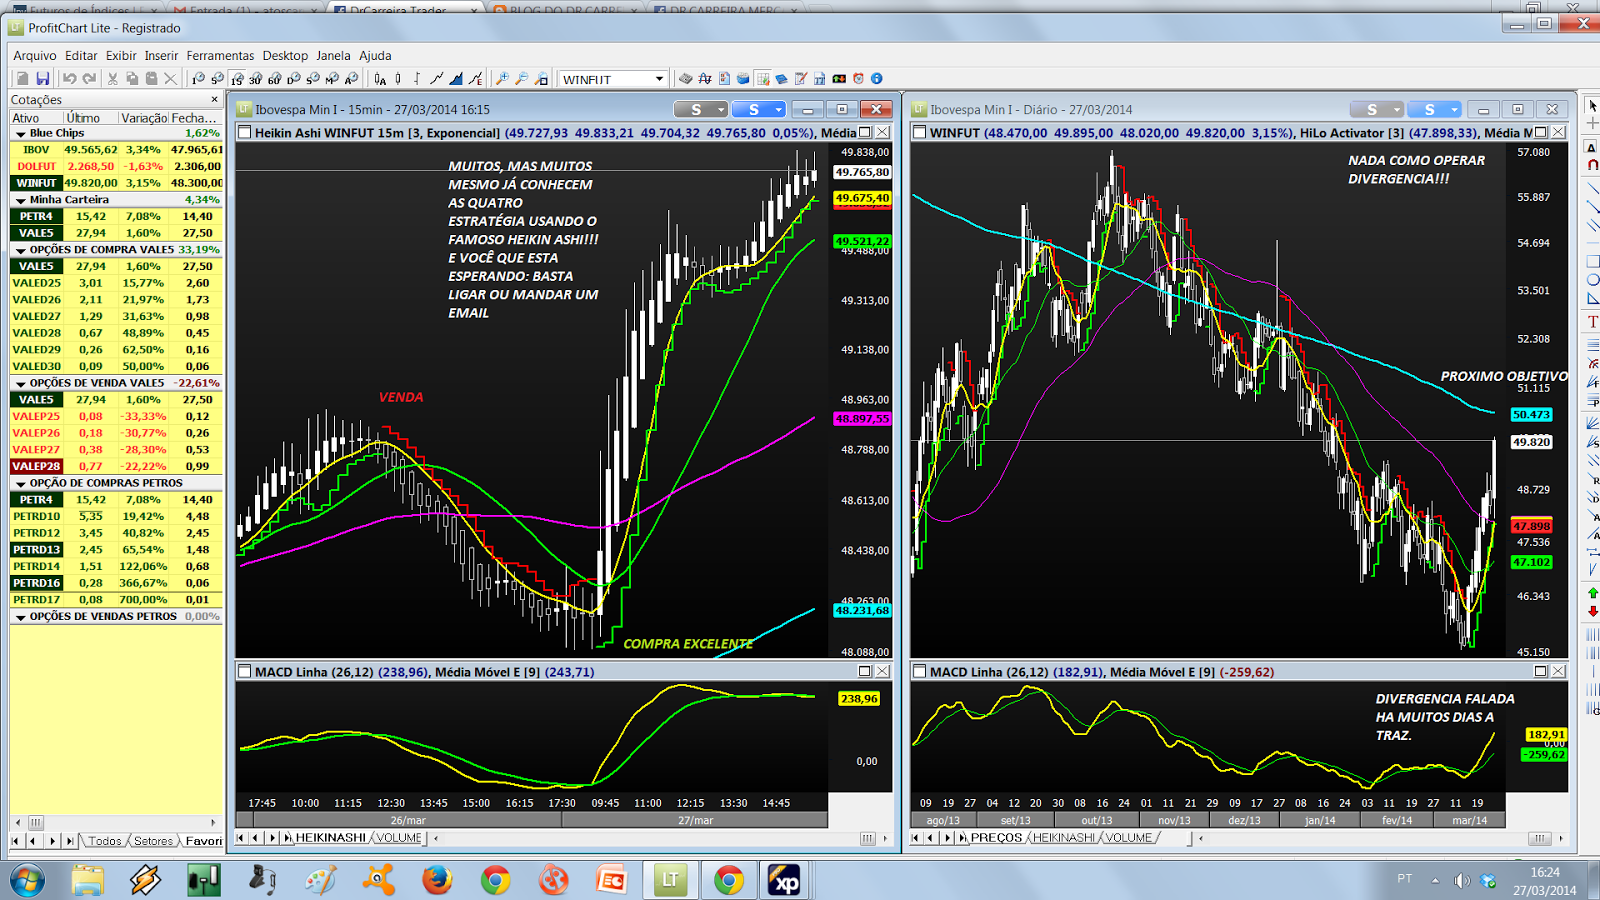Open the gray S dropdown in 15min window

(701, 109)
